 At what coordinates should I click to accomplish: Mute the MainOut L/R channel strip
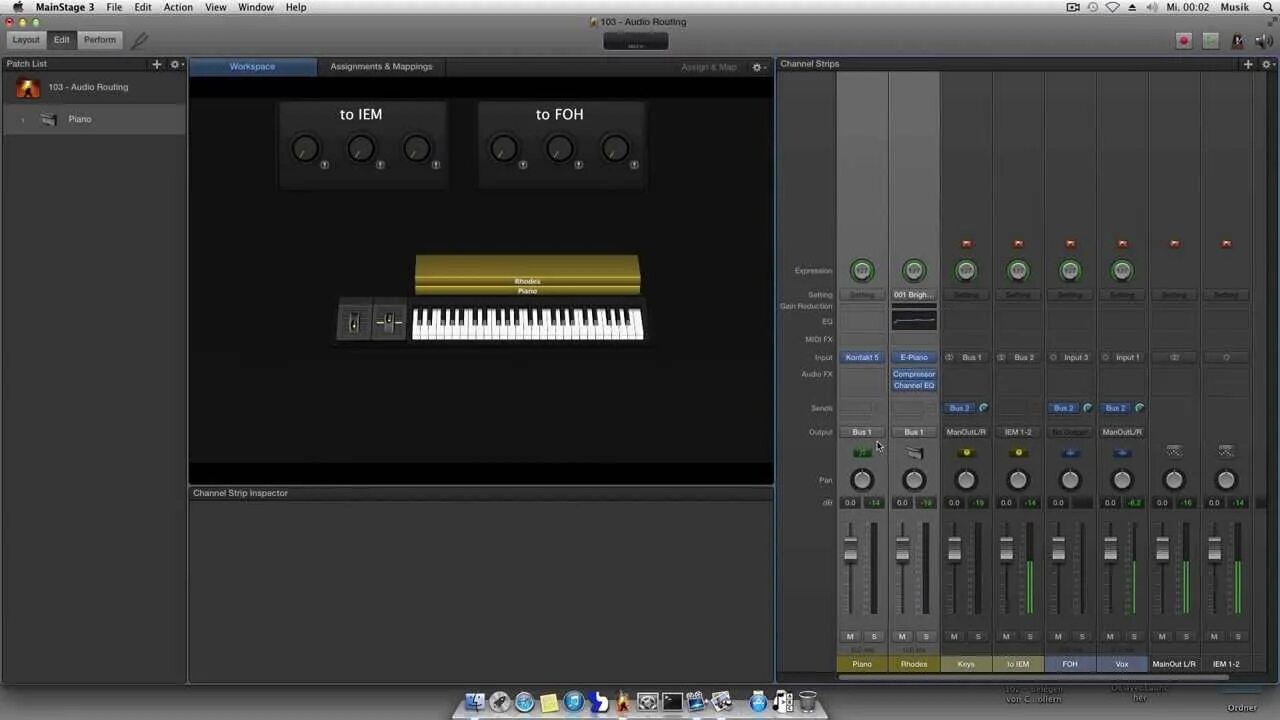(1162, 636)
